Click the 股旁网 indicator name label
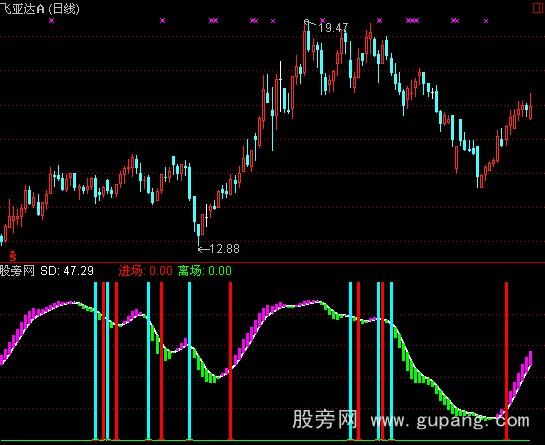The height and width of the screenshot is (445, 545). coord(17,271)
